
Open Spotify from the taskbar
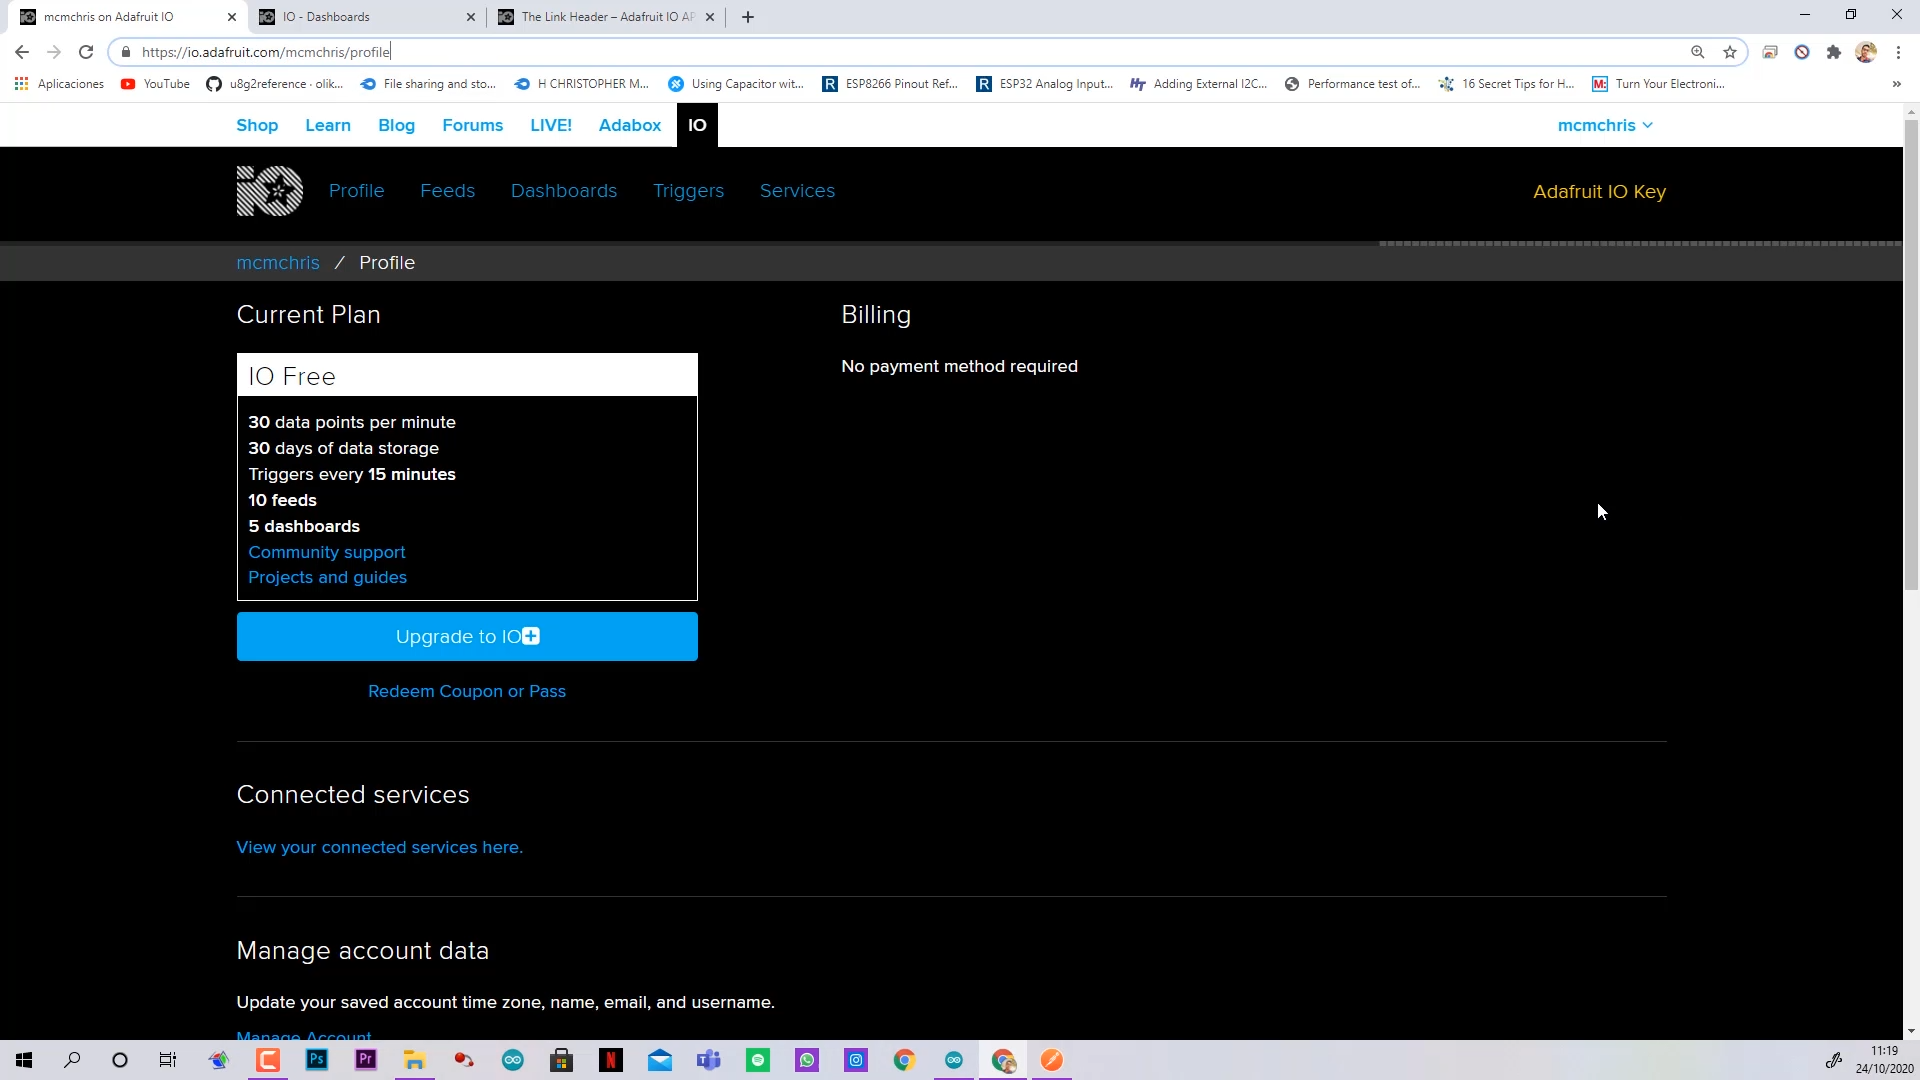758,1060
